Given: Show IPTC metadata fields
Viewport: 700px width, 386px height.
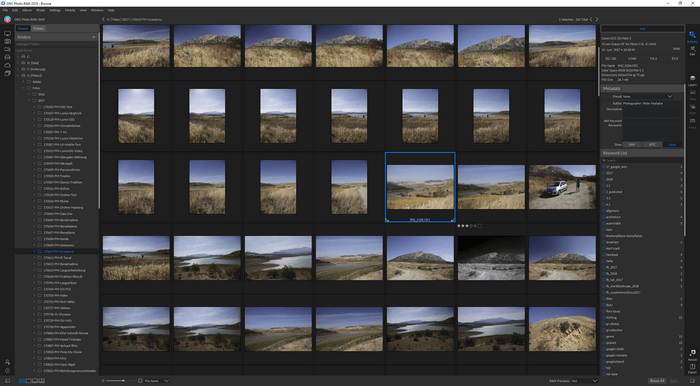Looking at the screenshot, I should [x=652, y=145].
